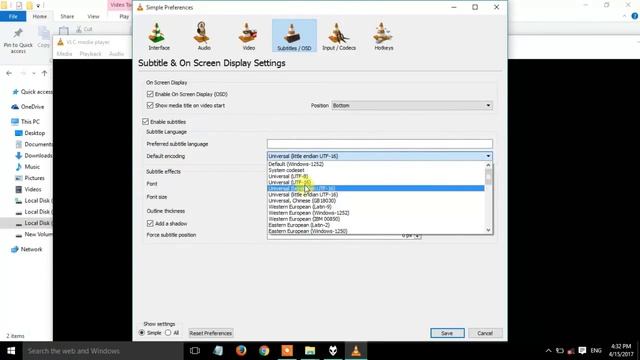Open the File tab in Explorer
The image size is (640, 360).
13,16
